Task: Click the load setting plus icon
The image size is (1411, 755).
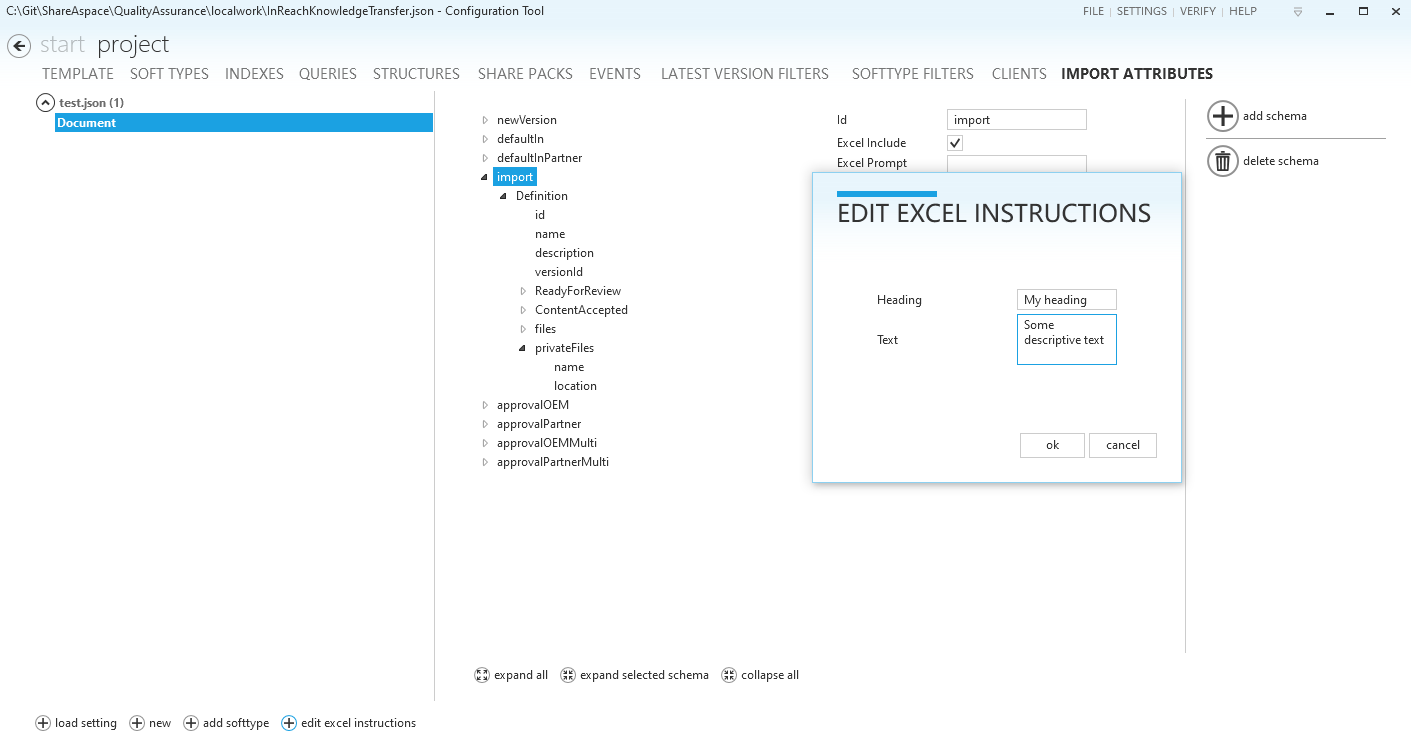Action: (43, 723)
